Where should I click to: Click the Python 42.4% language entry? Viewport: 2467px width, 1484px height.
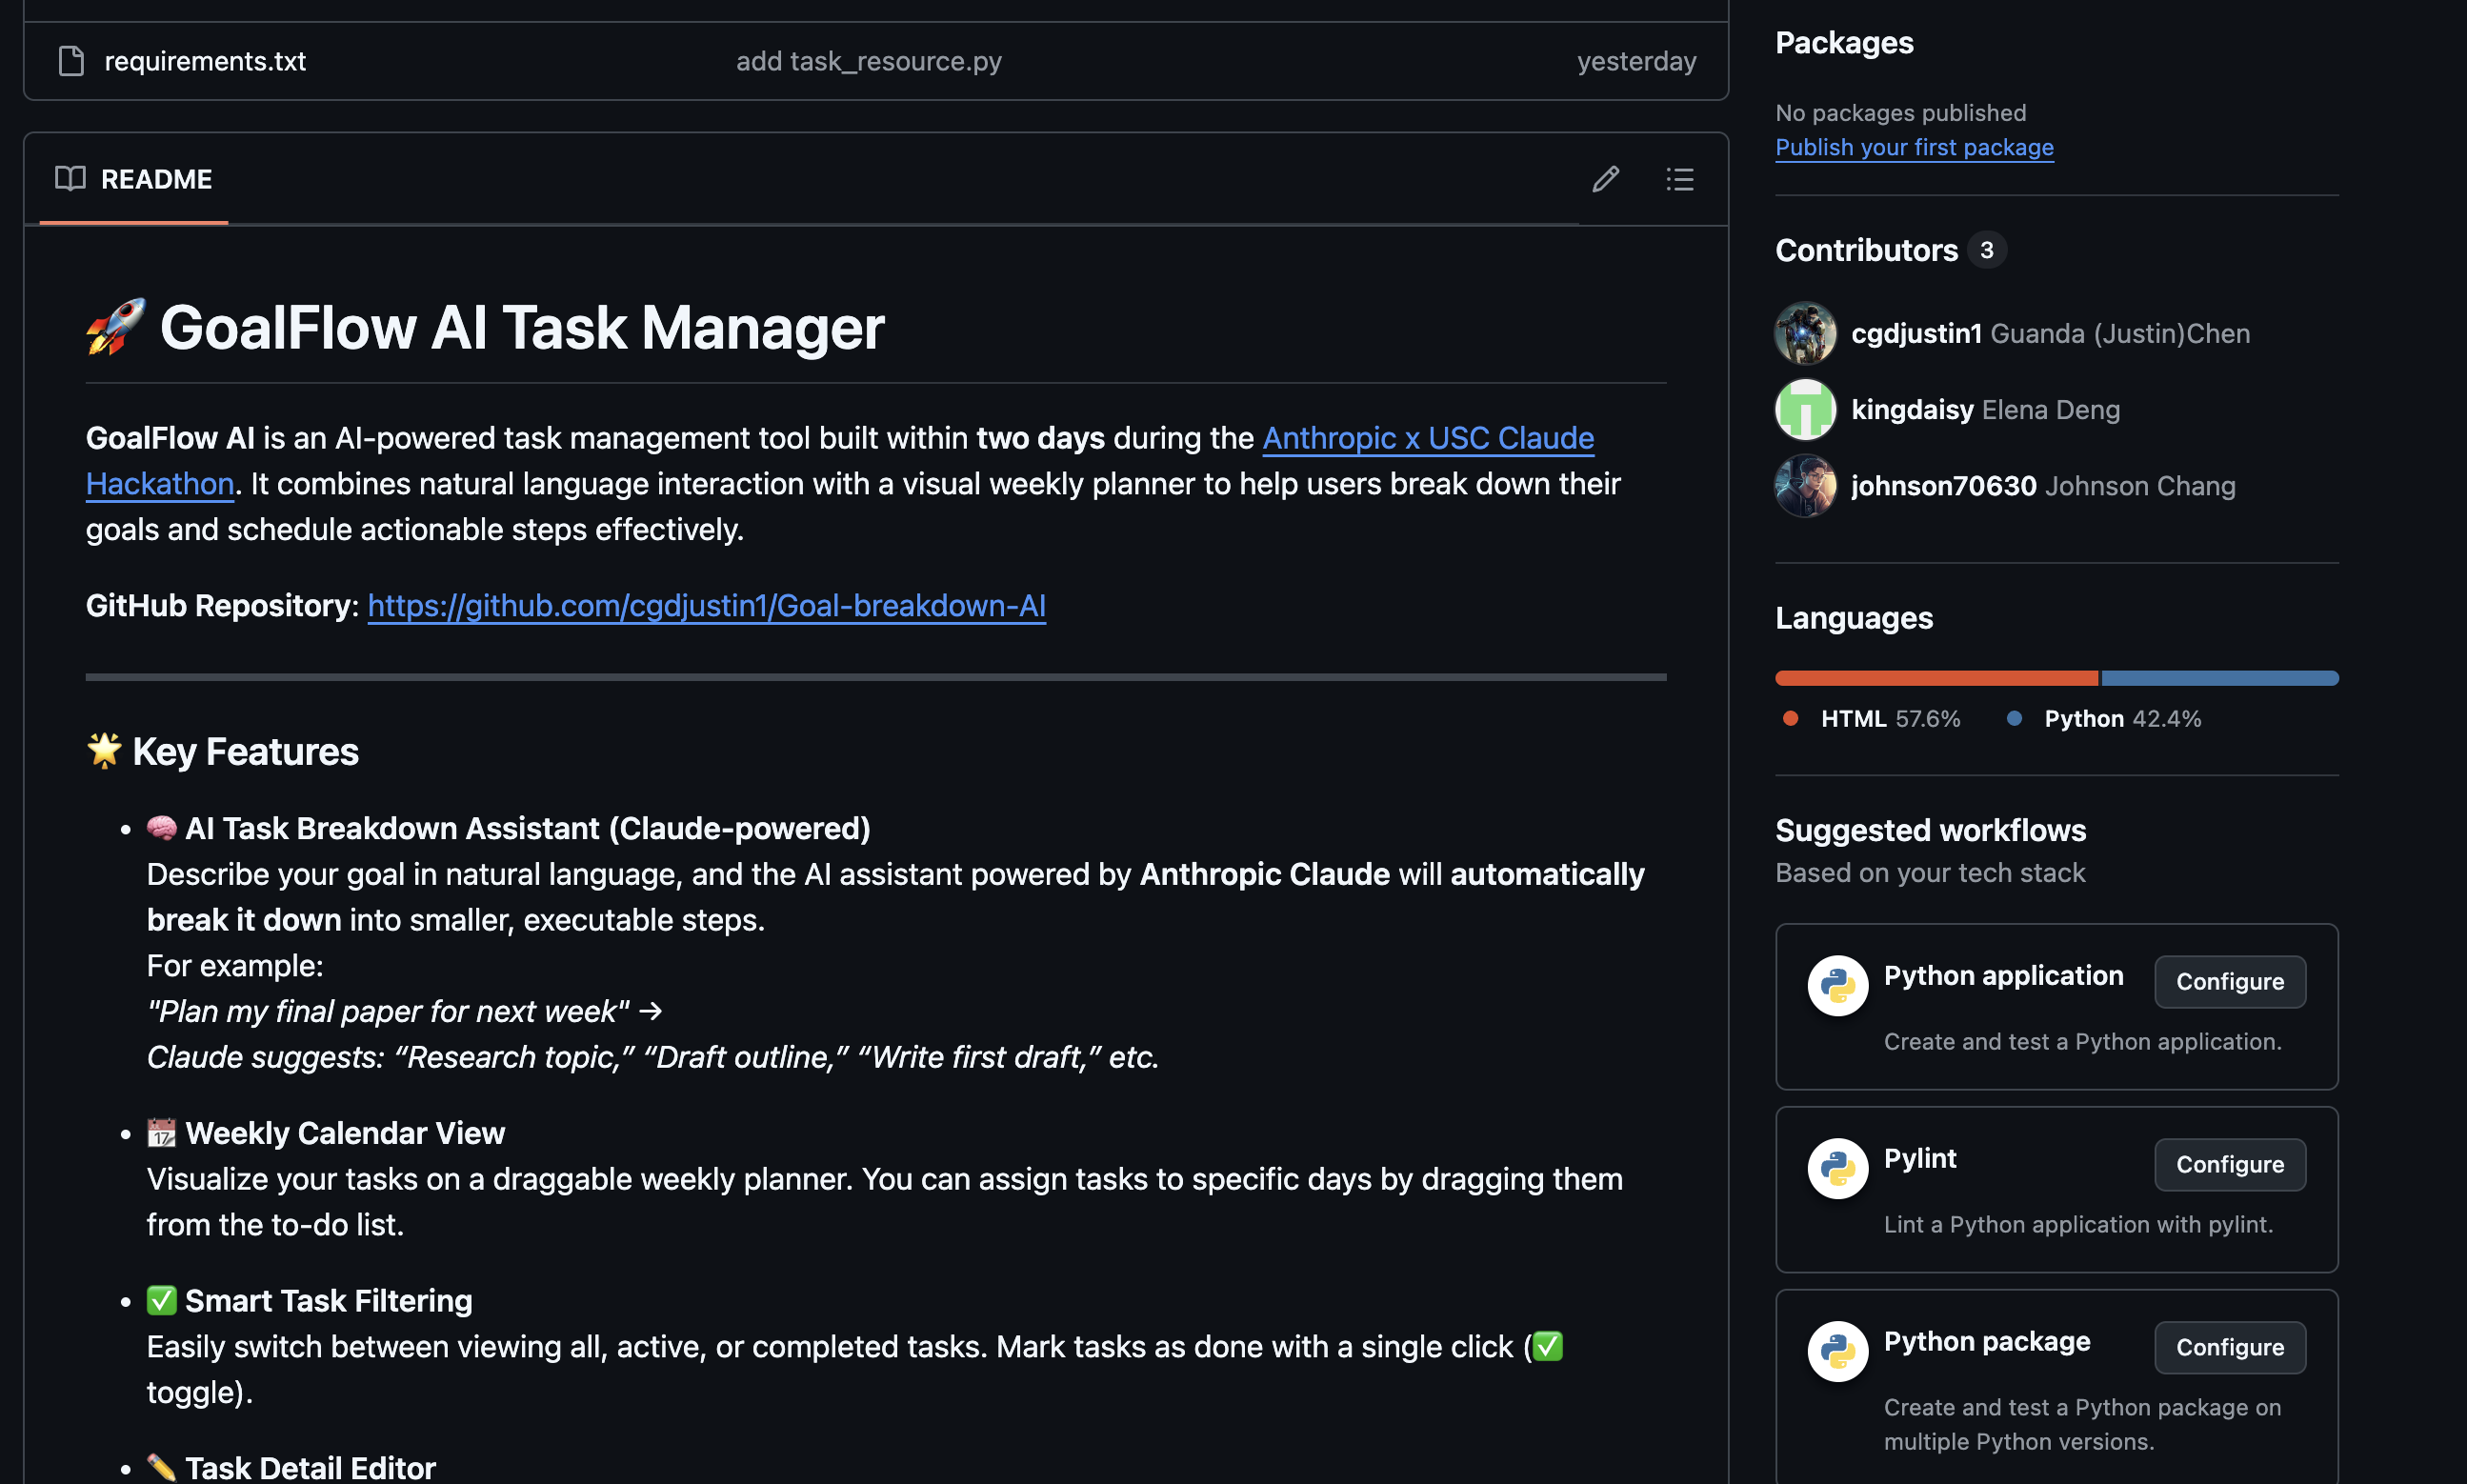pos(2121,719)
